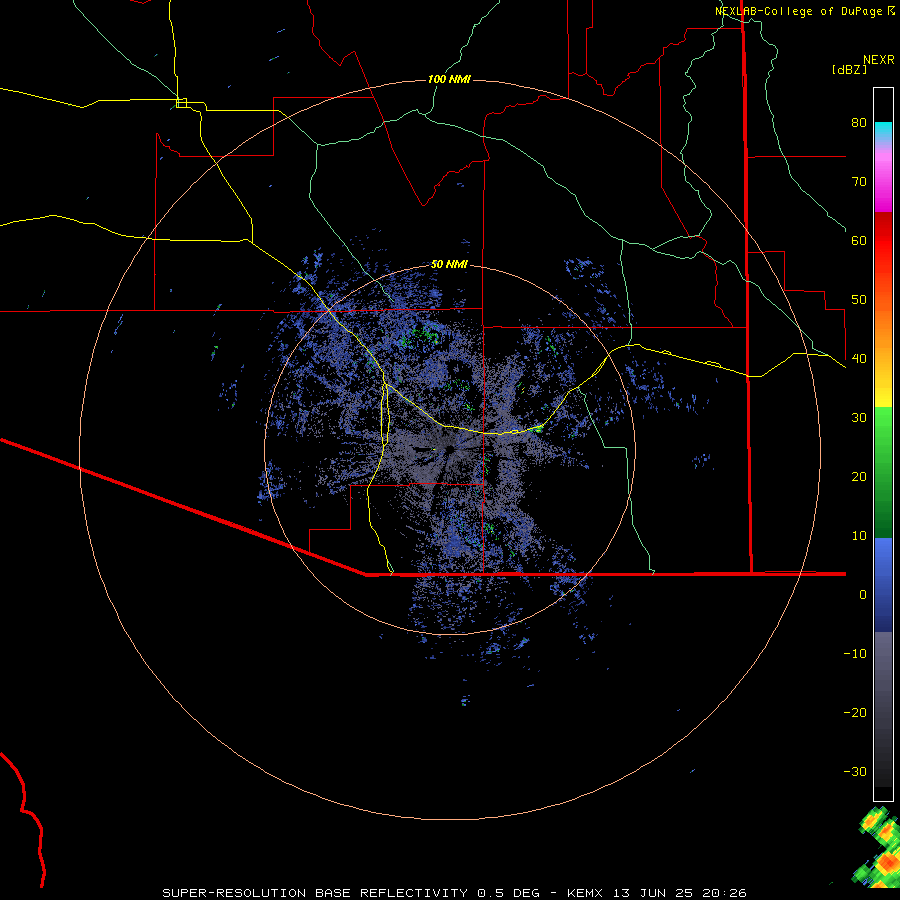Click the 50 dBZ scale value

pyautogui.click(x=859, y=300)
